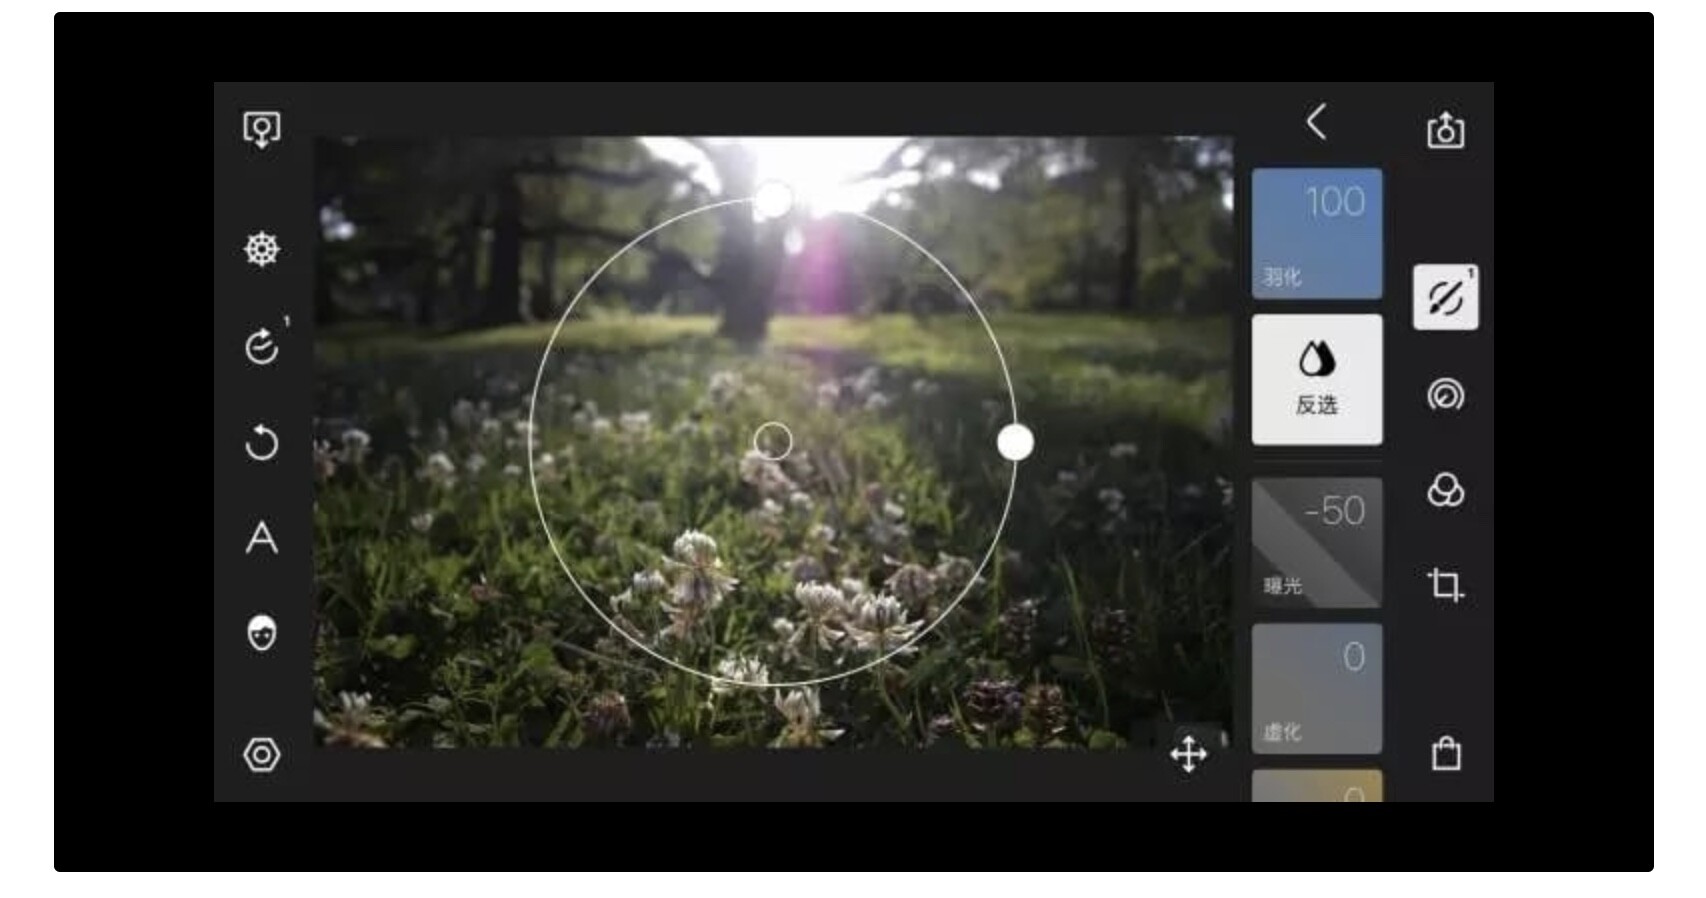Select the highlighted local adjustments brush icon
Image resolution: width=1706 pixels, height=898 pixels.
pyautogui.click(x=1445, y=297)
